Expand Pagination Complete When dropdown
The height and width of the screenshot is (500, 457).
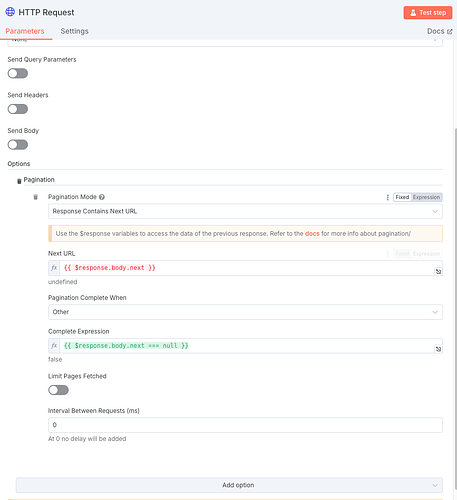coord(245,312)
